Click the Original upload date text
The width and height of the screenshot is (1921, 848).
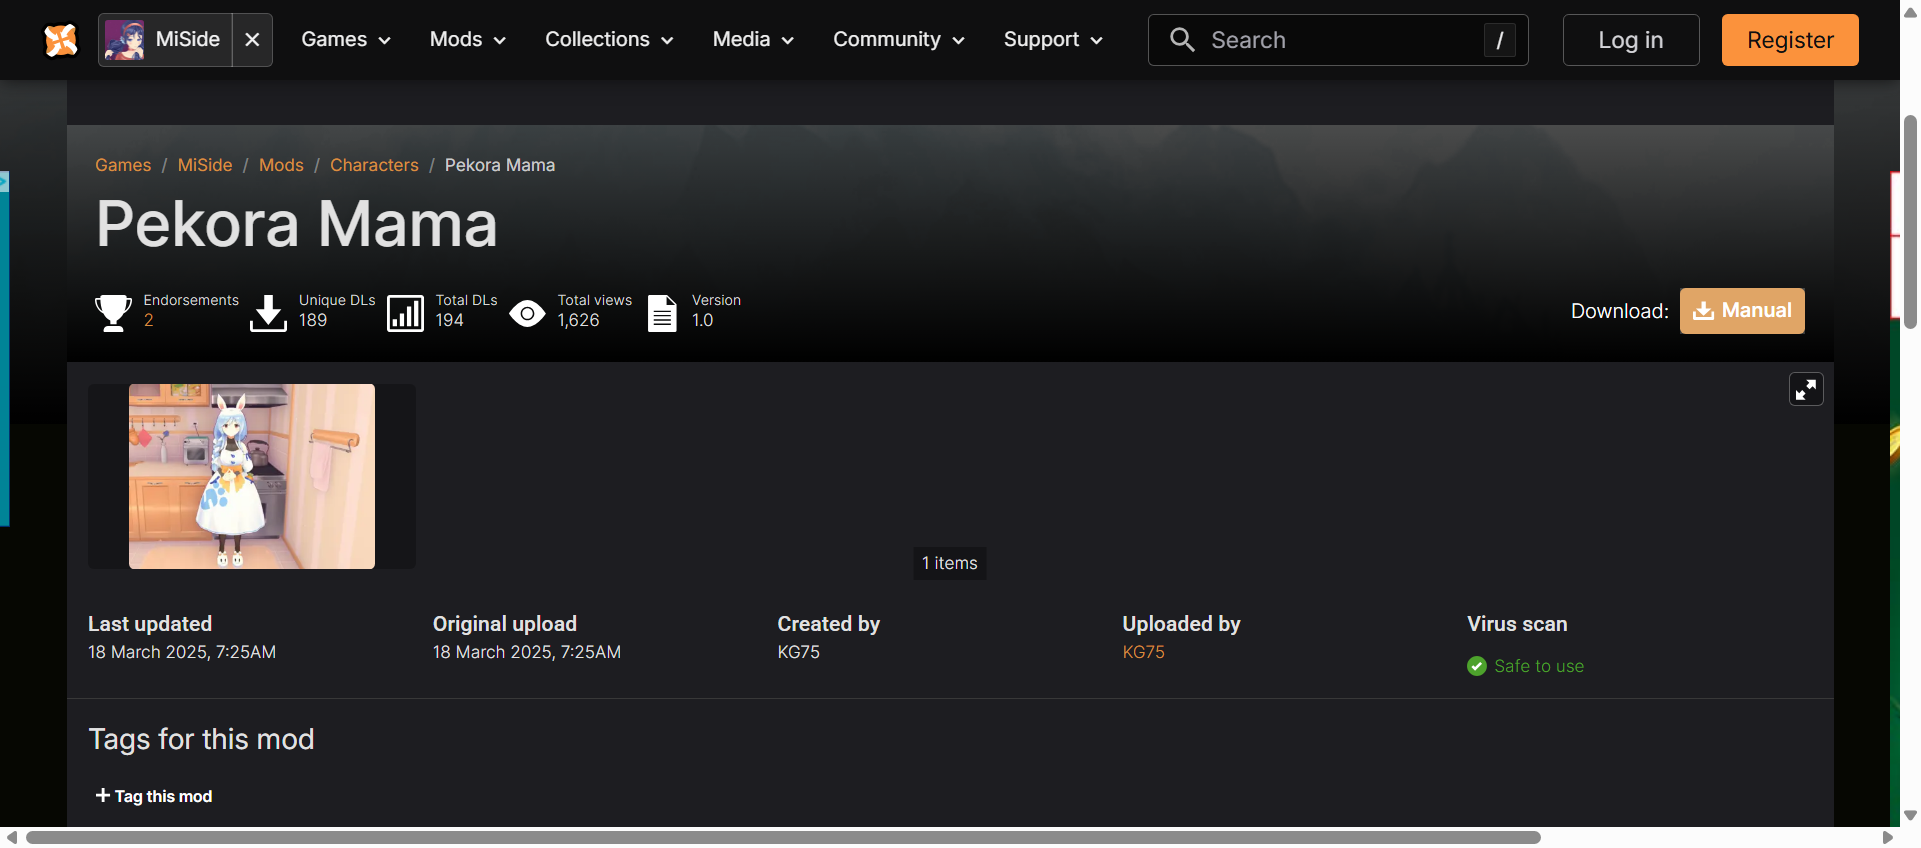pos(527,652)
